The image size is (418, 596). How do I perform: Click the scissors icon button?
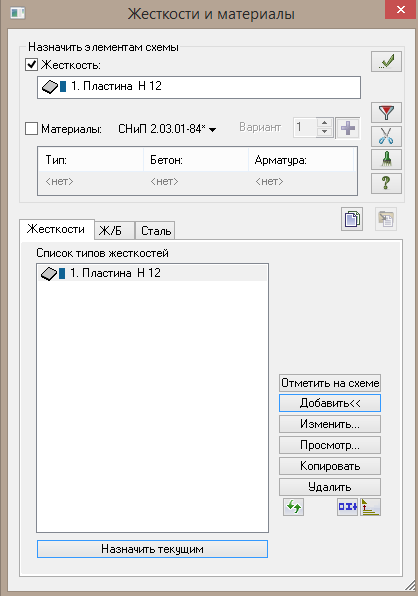(x=386, y=136)
